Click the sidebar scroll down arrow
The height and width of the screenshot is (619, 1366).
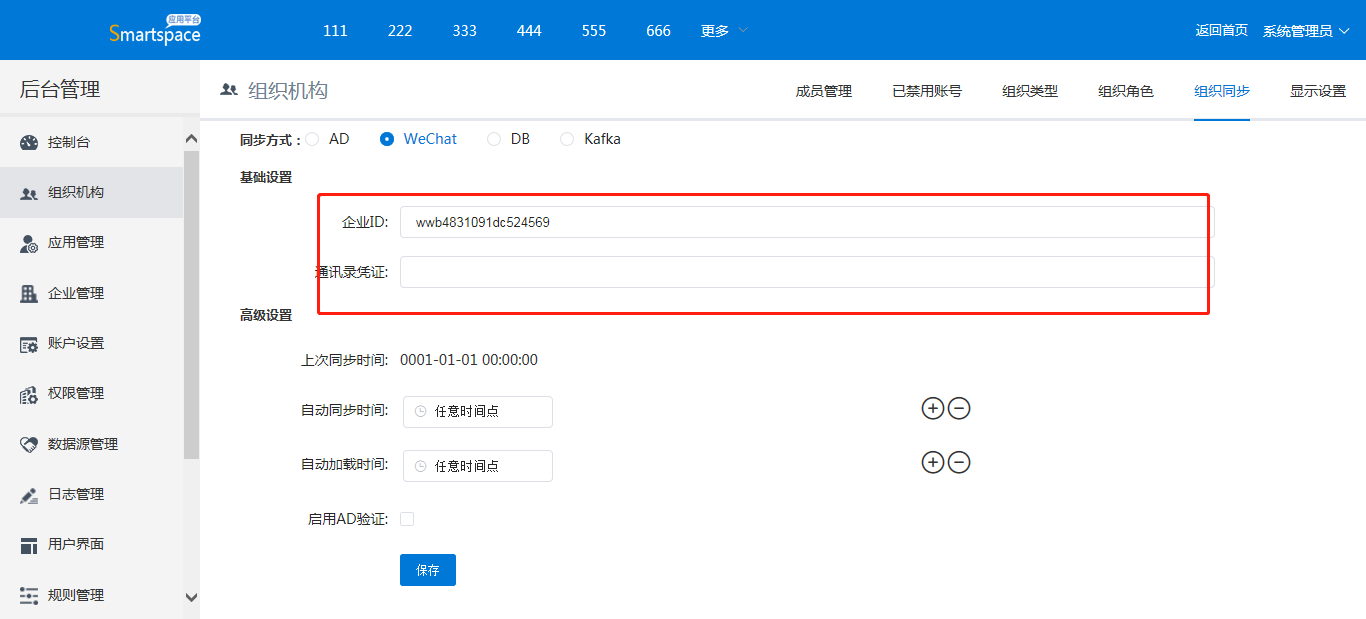tap(192, 597)
